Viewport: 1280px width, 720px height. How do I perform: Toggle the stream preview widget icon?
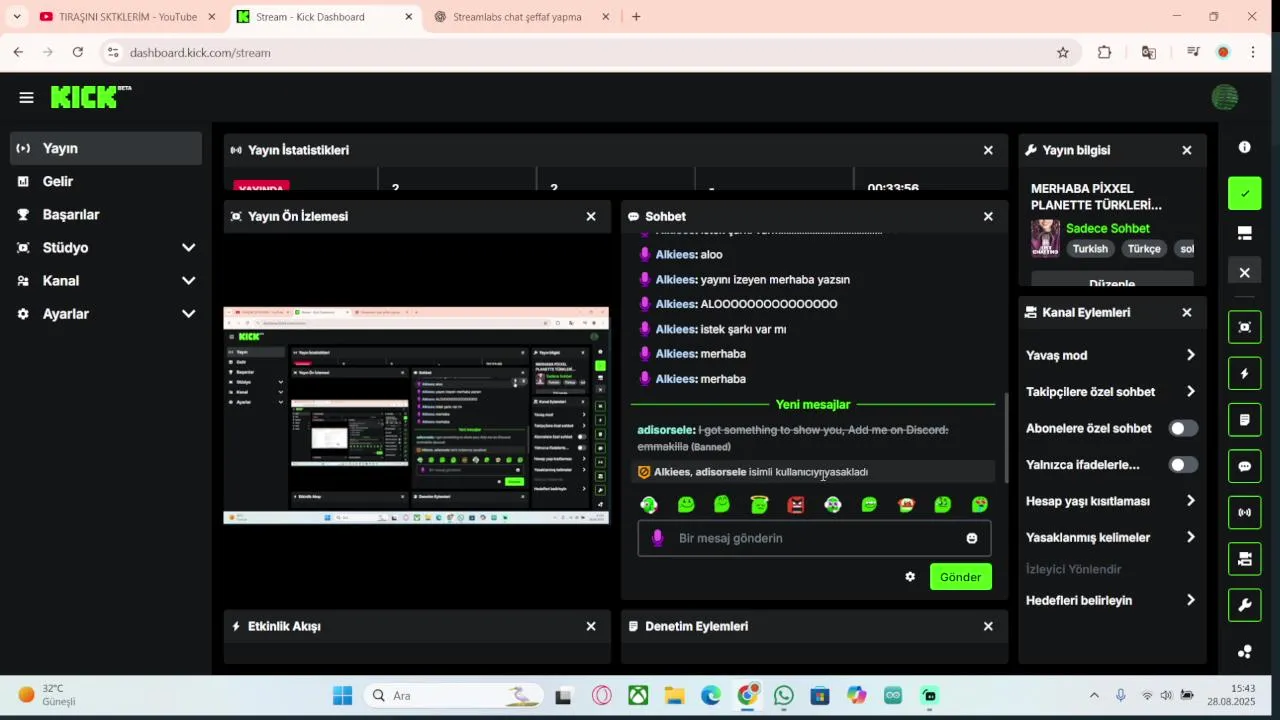point(1244,327)
